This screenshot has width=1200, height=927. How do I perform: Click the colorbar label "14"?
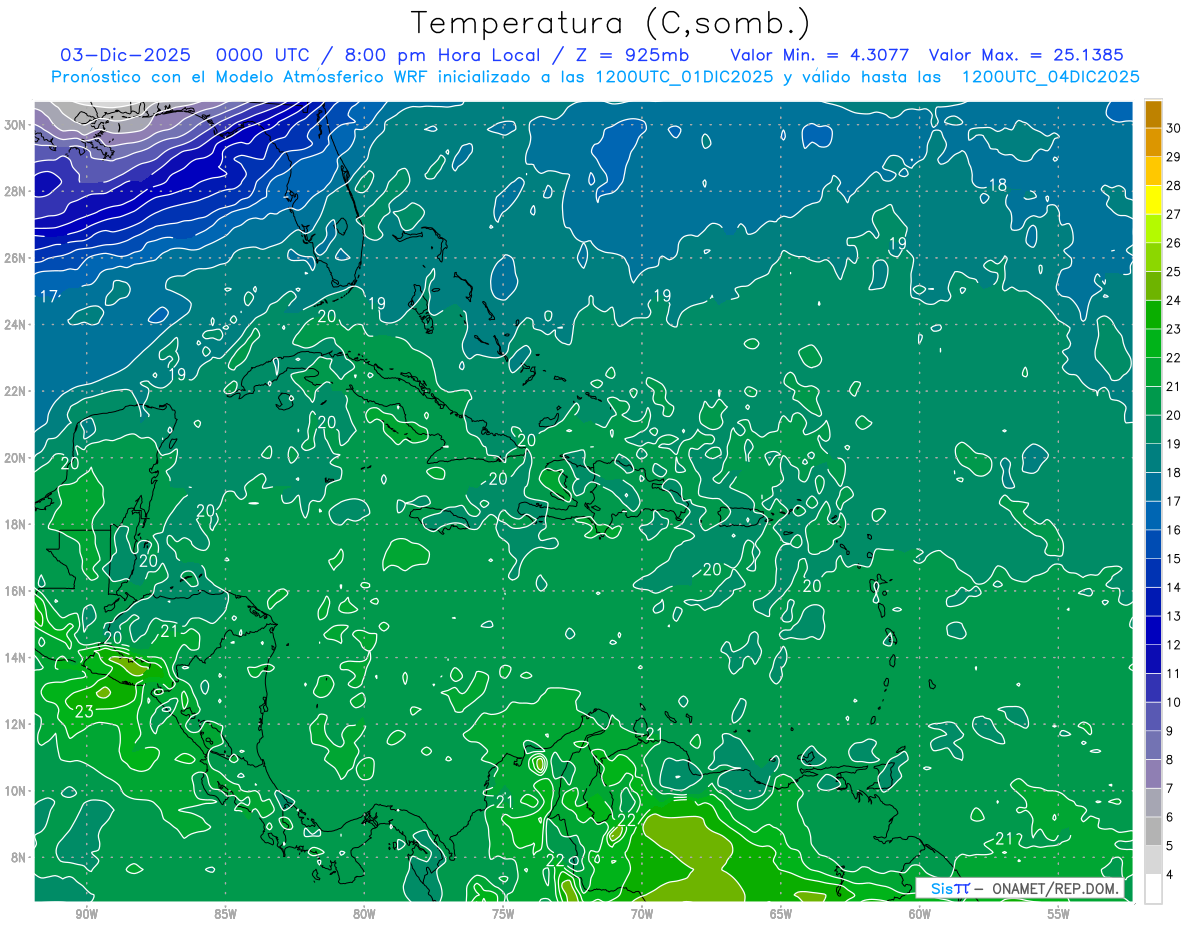pos(1174,587)
